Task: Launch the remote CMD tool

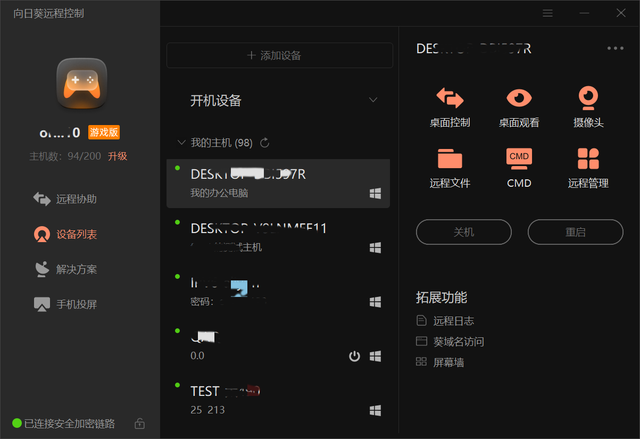Action: [519, 159]
